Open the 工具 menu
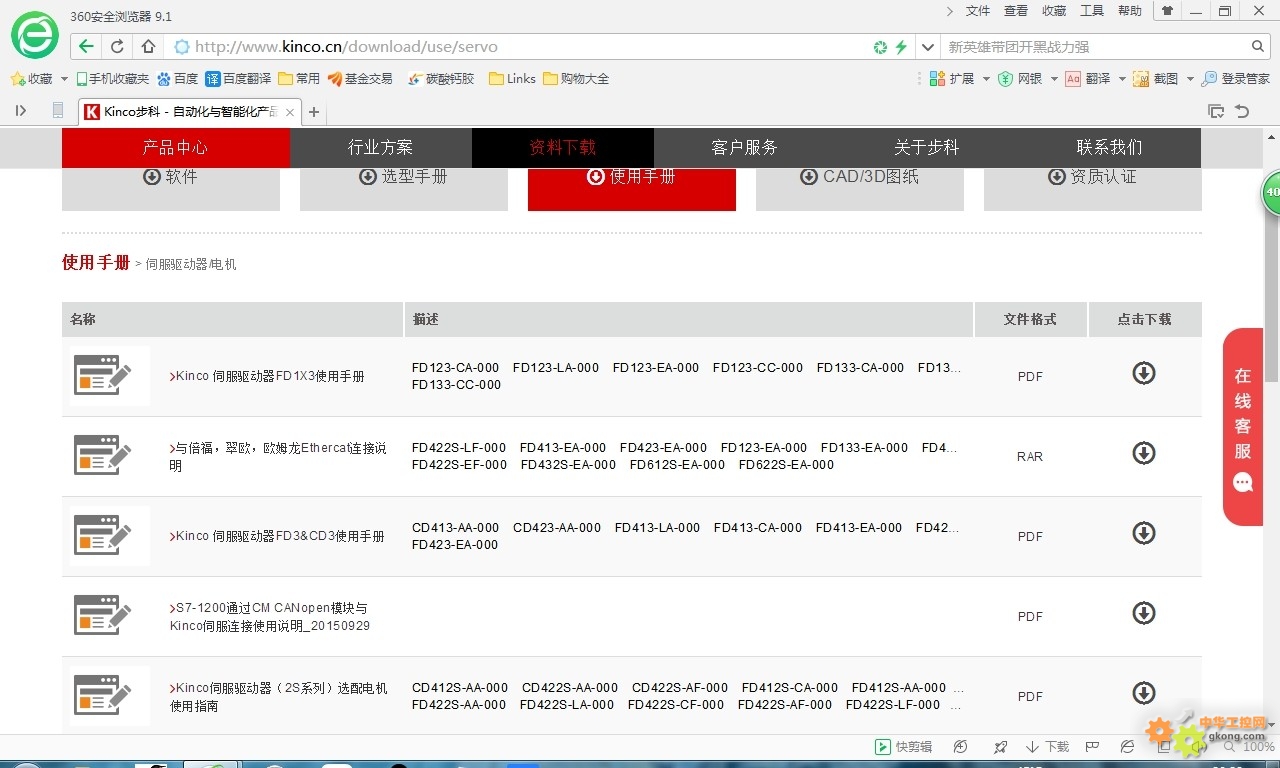1280x768 pixels. click(1092, 11)
